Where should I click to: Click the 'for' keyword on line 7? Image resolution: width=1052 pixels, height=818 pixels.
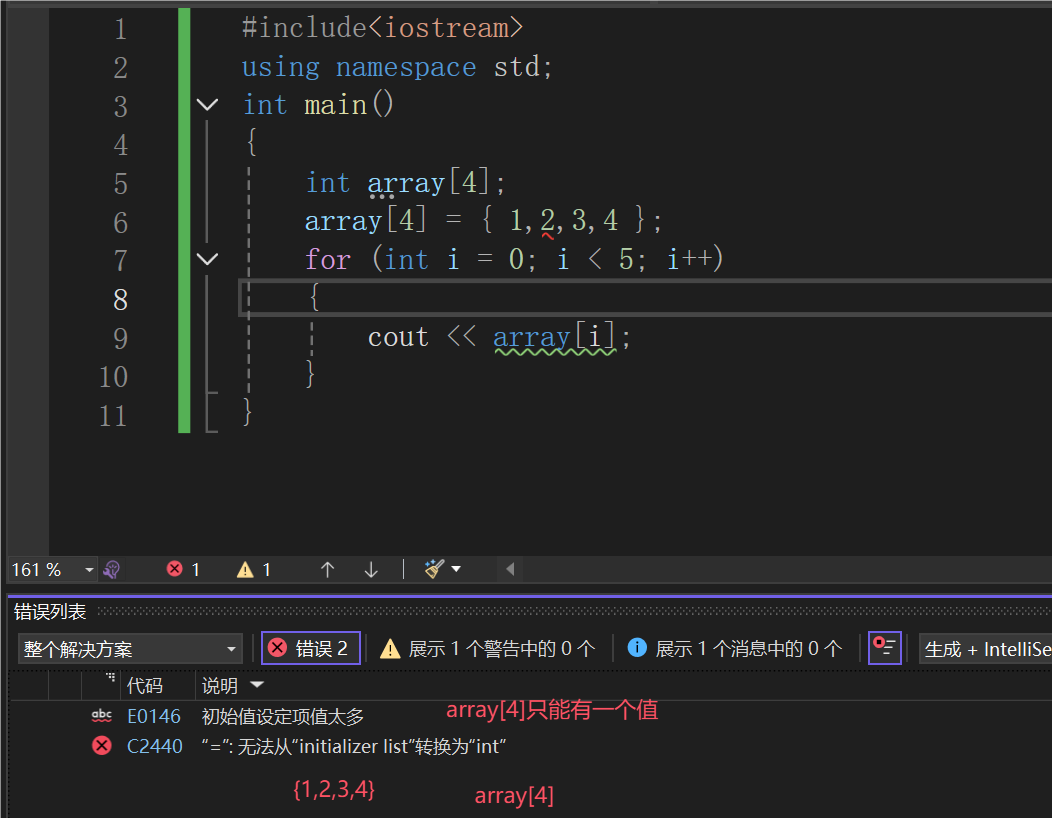(x=328, y=260)
